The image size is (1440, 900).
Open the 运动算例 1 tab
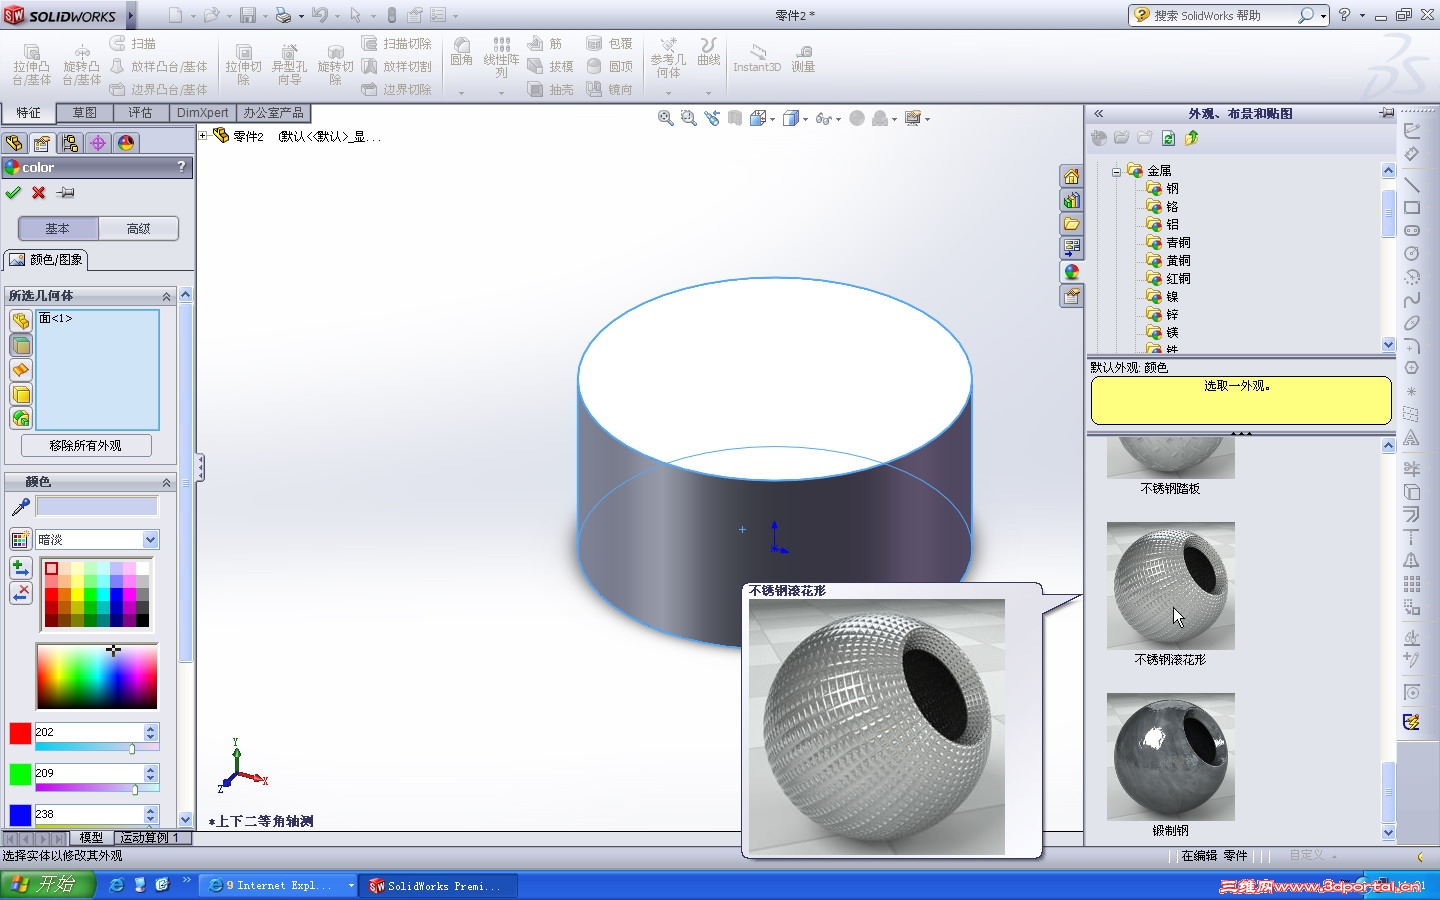150,838
